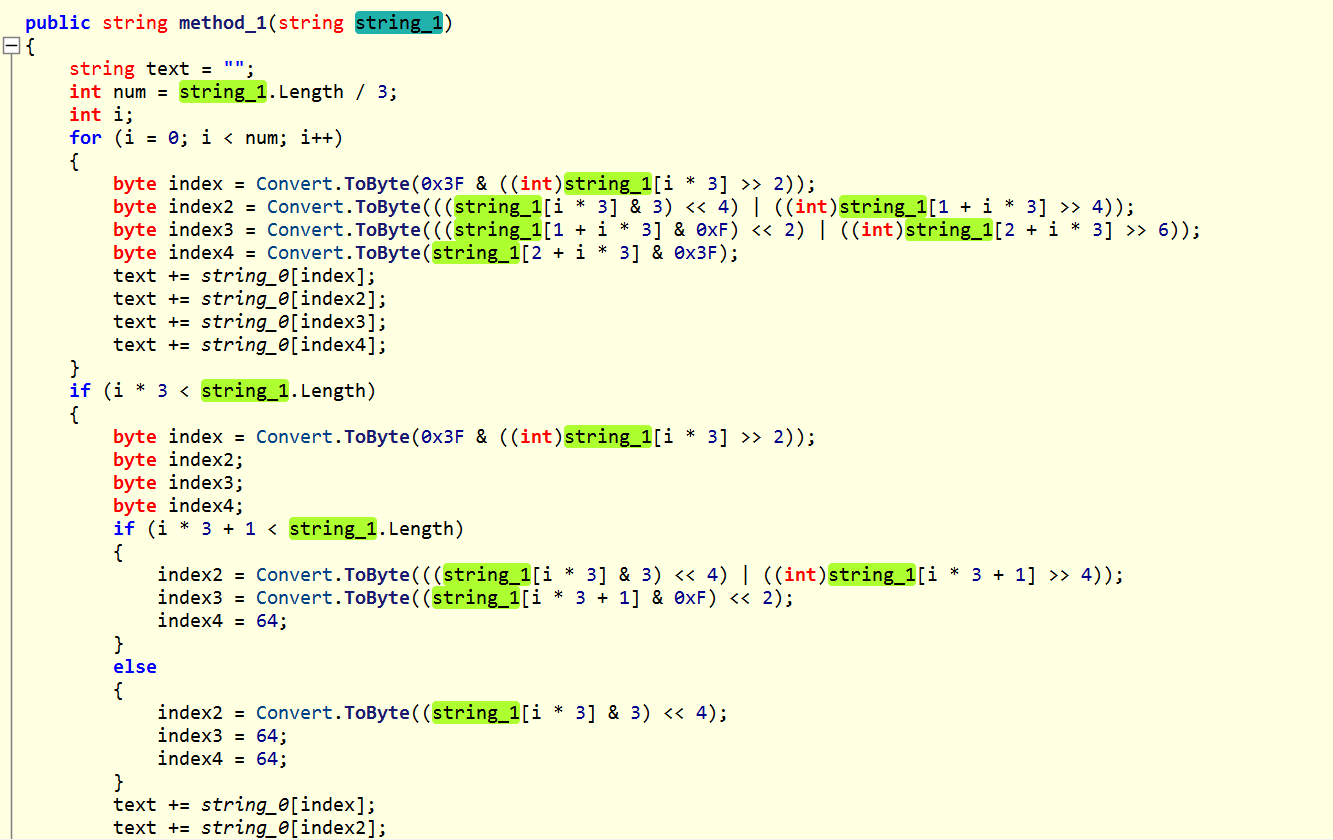This screenshot has height=840, width=1333.
Task: Click the 'if (i * 3 < string_1.Length)' condition
Action: coord(222,391)
